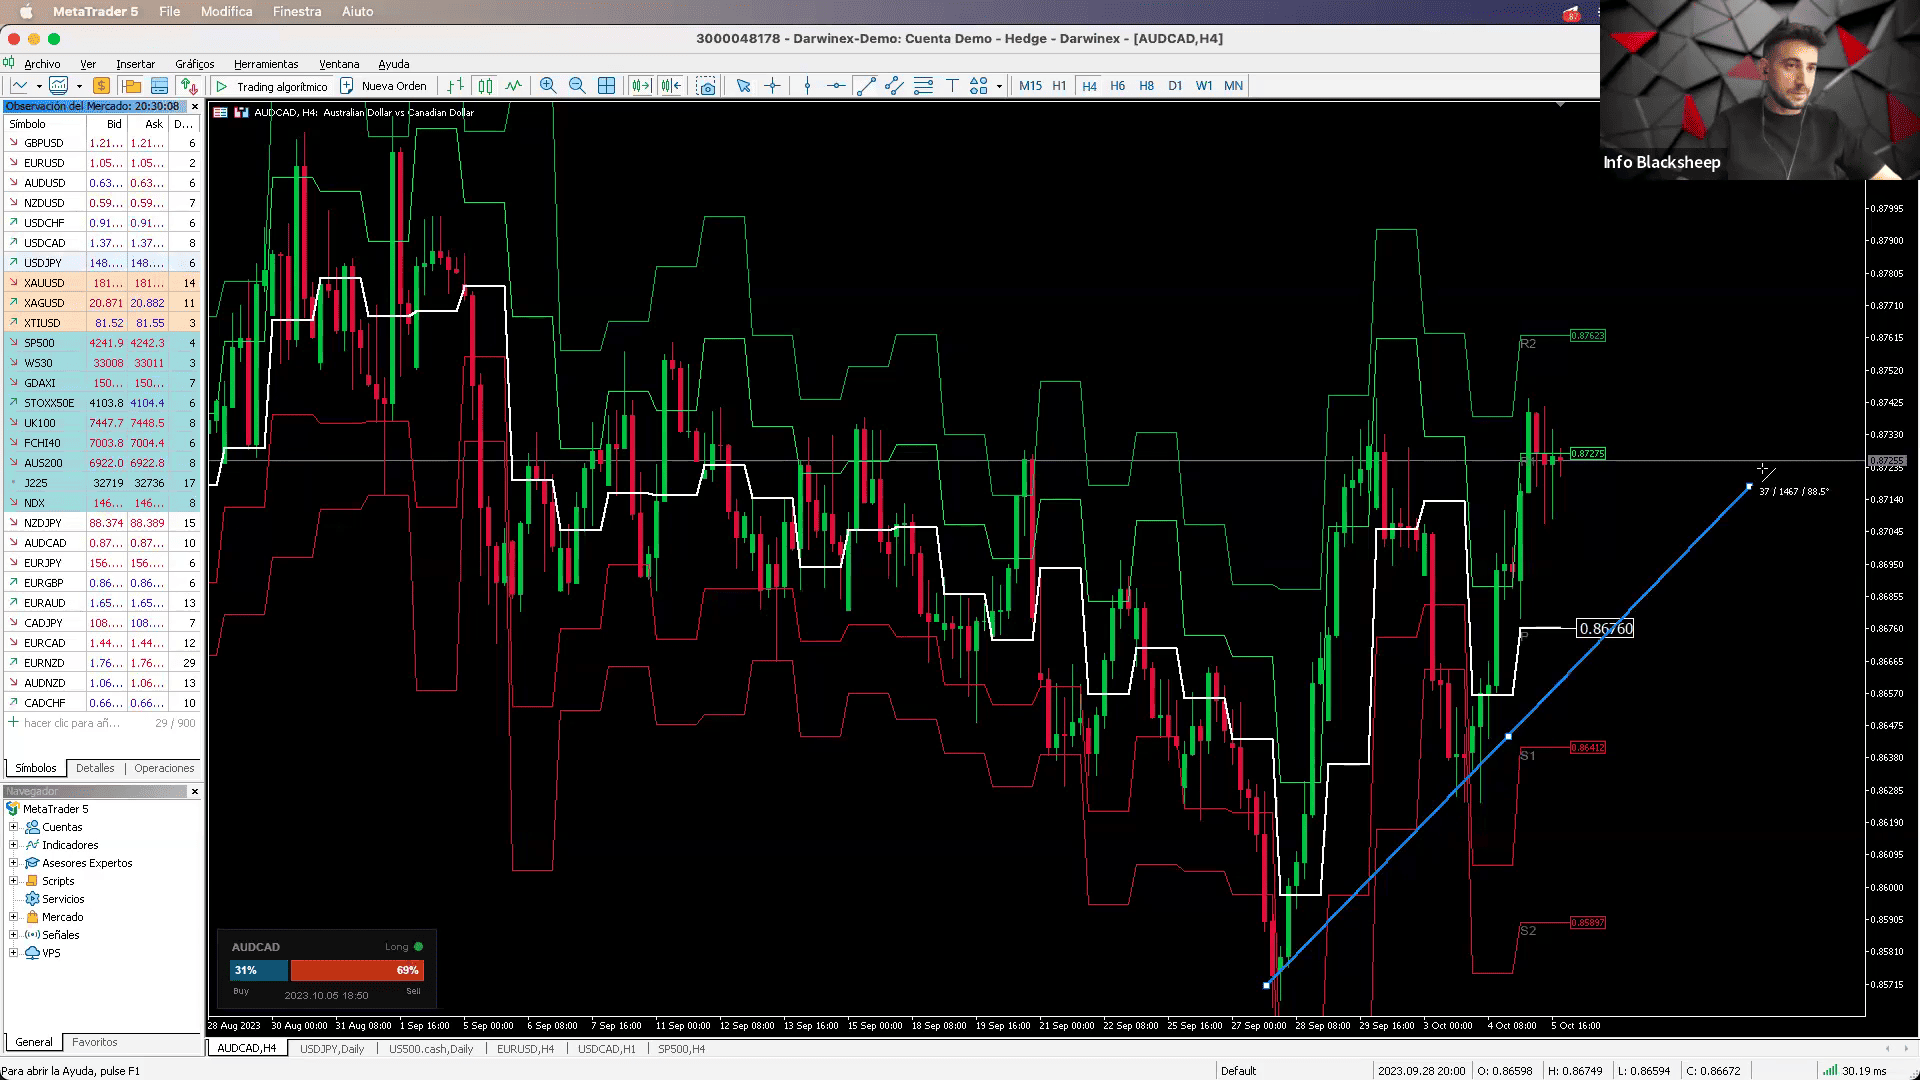The image size is (1920, 1080).
Task: Switch chart to D1 timeframe
Action: point(1175,86)
